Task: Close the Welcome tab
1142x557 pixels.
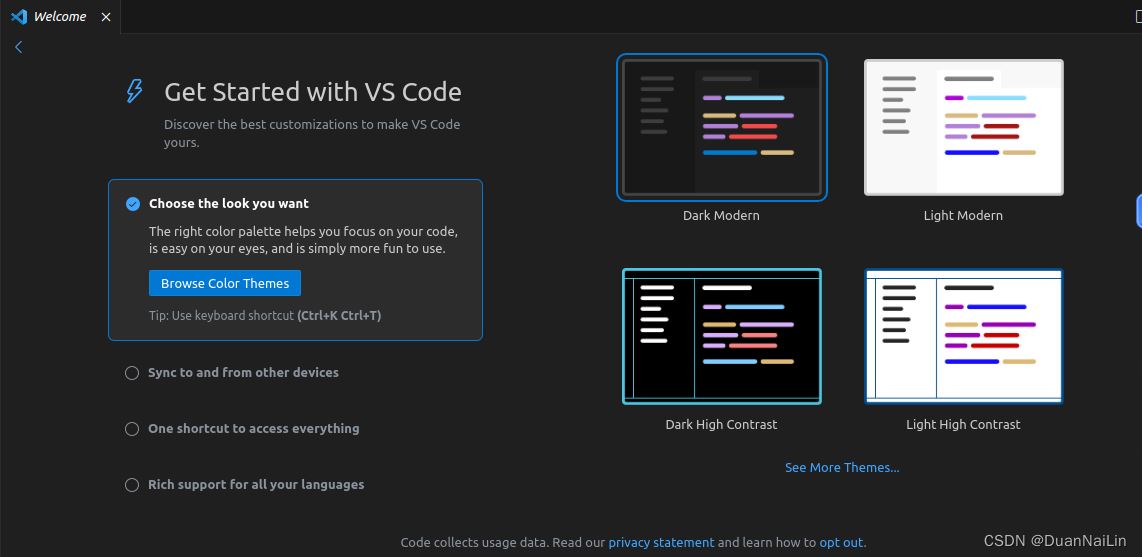Action: (106, 17)
